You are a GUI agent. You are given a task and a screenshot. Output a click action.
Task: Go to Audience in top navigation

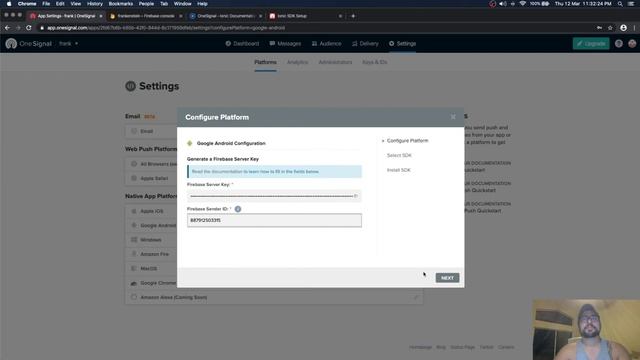click(x=326, y=44)
